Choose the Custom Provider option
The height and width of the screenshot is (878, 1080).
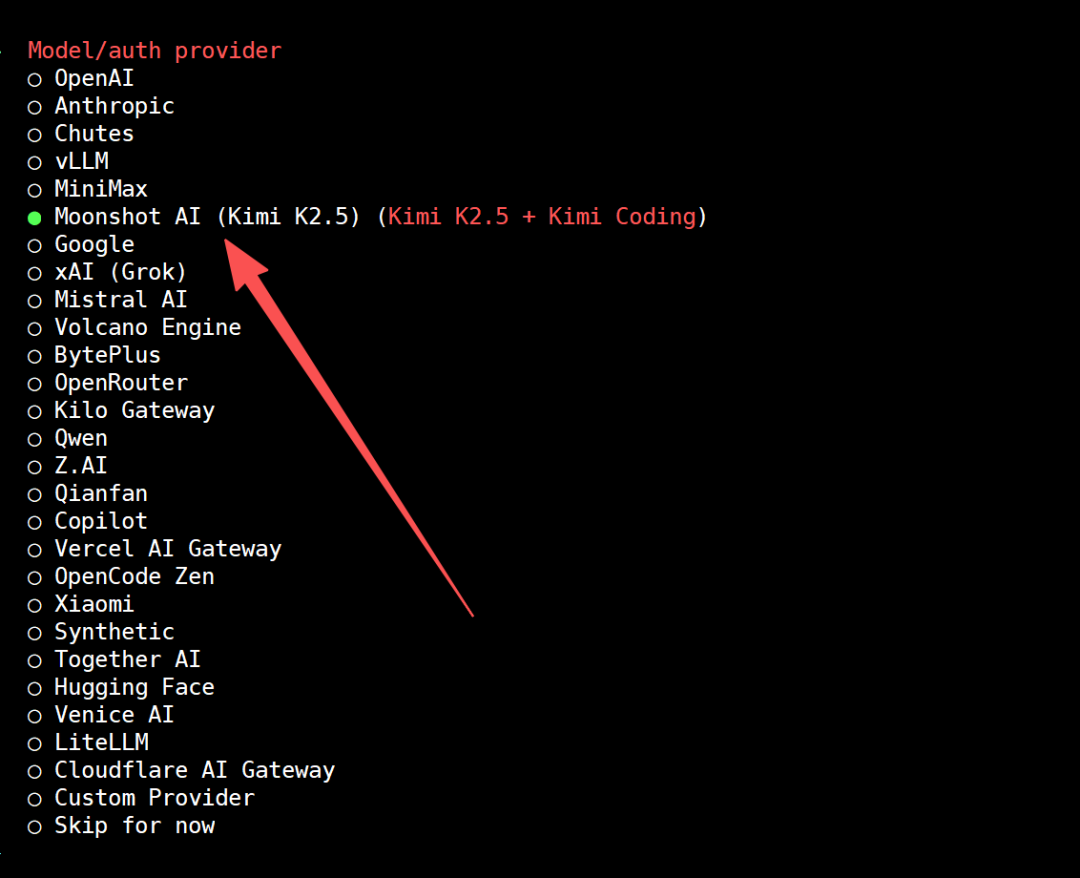click(35, 799)
